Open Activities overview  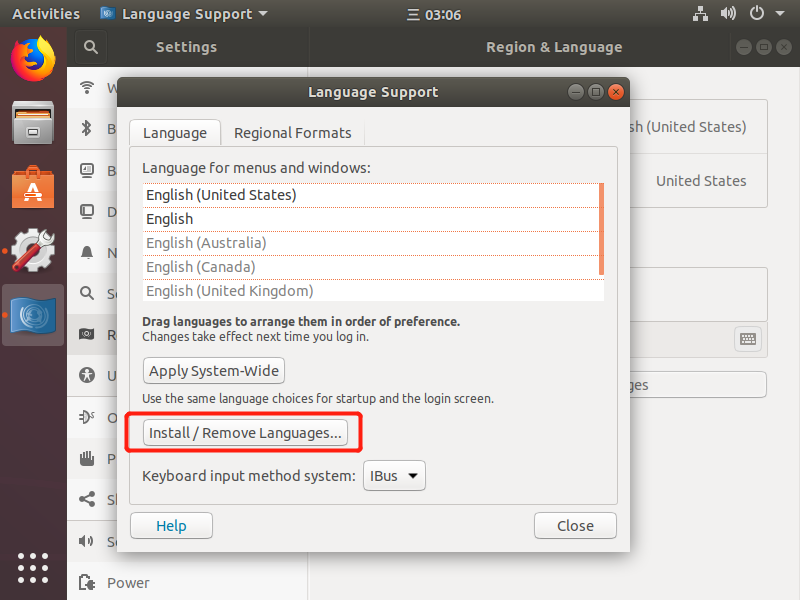(46, 14)
